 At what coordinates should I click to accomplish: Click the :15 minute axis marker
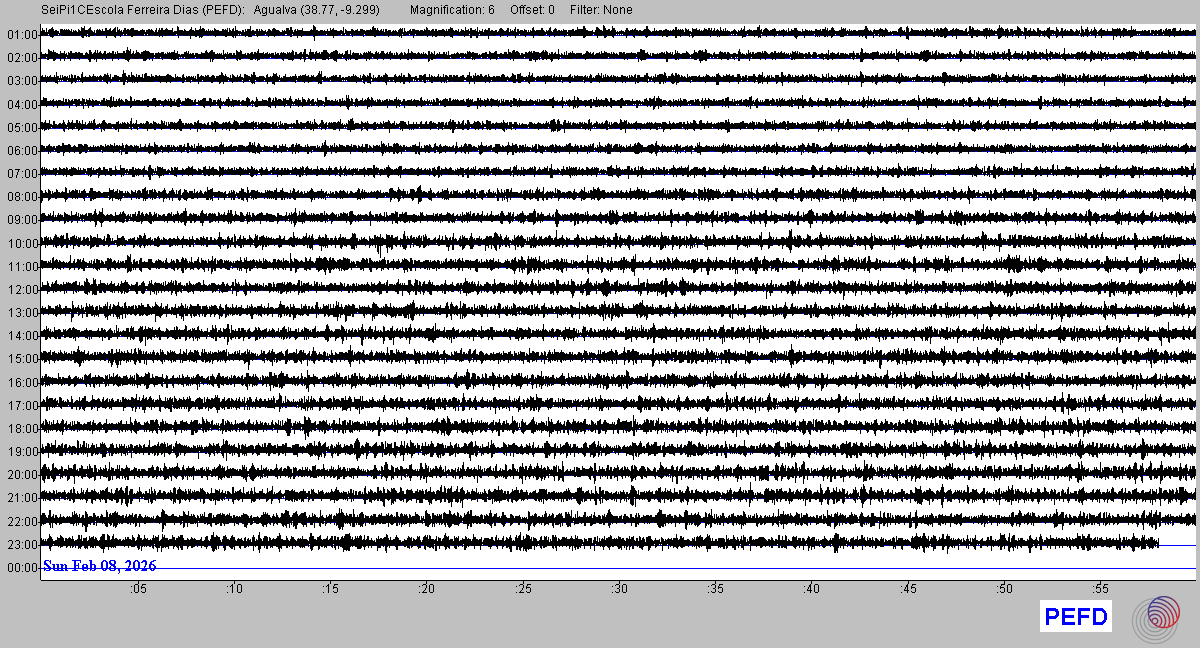pyautogui.click(x=330, y=589)
